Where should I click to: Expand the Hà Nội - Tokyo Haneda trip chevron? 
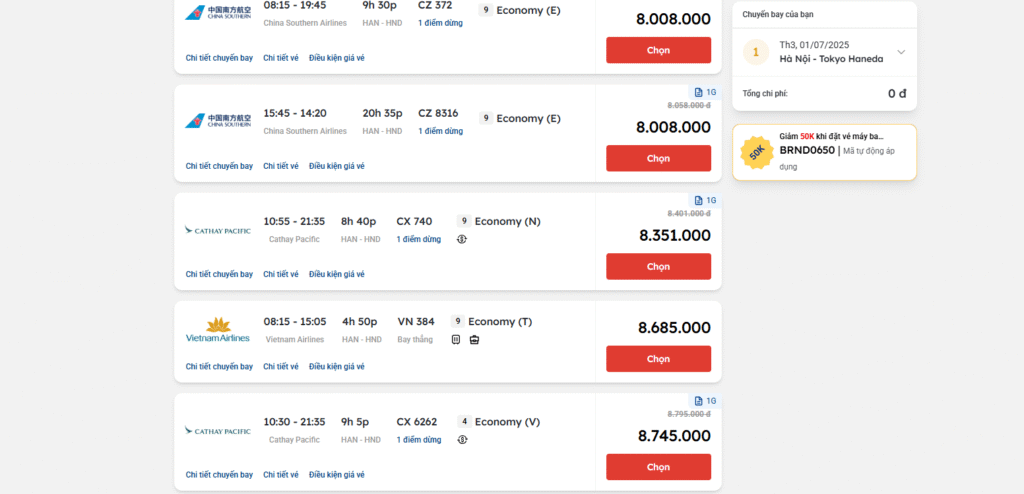901,52
